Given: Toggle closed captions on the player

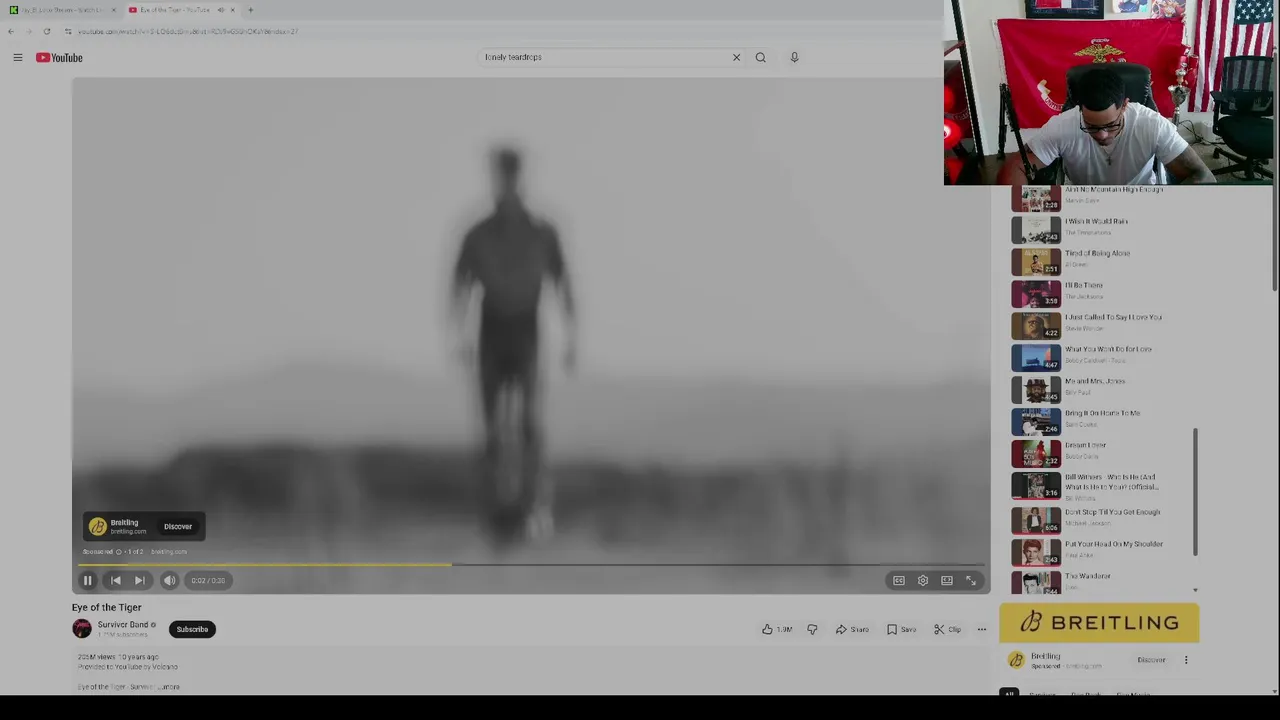Looking at the screenshot, I should pyautogui.click(x=899, y=580).
